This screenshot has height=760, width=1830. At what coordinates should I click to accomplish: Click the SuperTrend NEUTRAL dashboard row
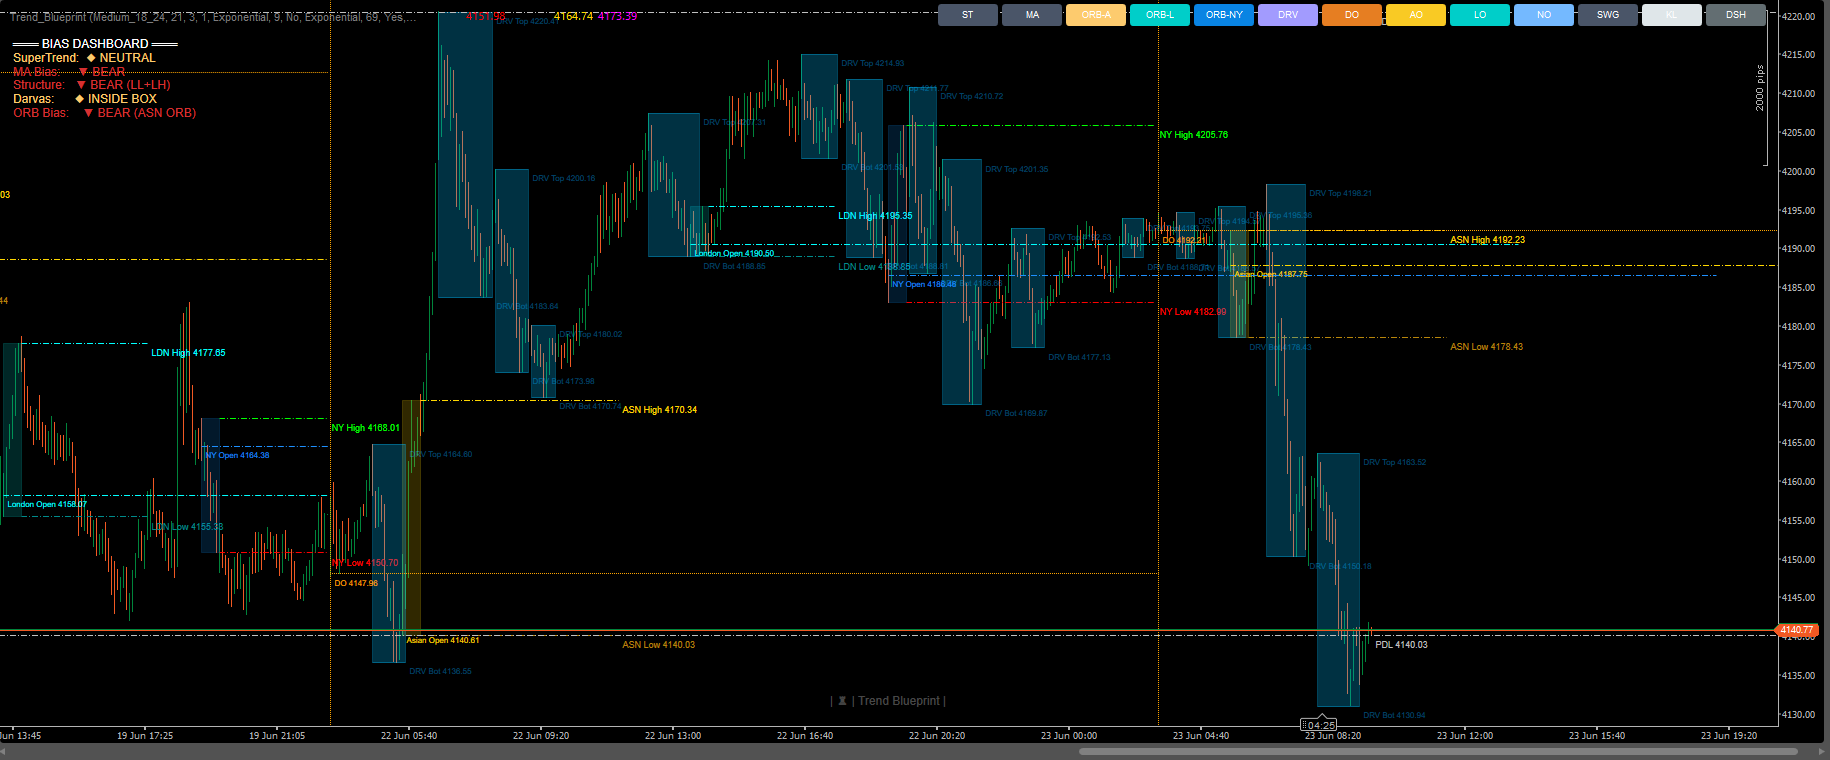84,58
